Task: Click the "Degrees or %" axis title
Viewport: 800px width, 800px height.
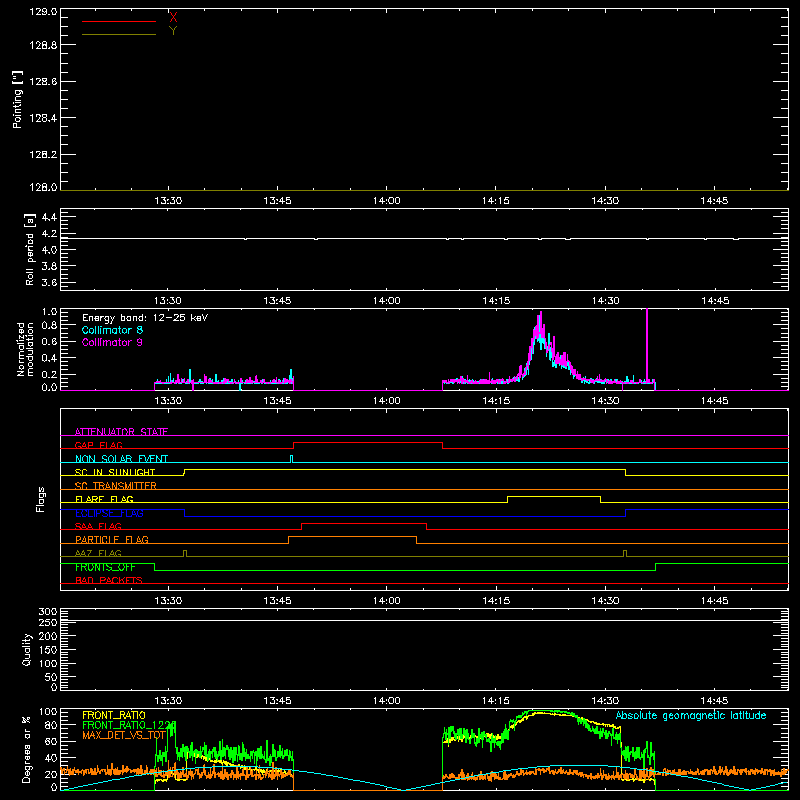Action: pos(26,749)
